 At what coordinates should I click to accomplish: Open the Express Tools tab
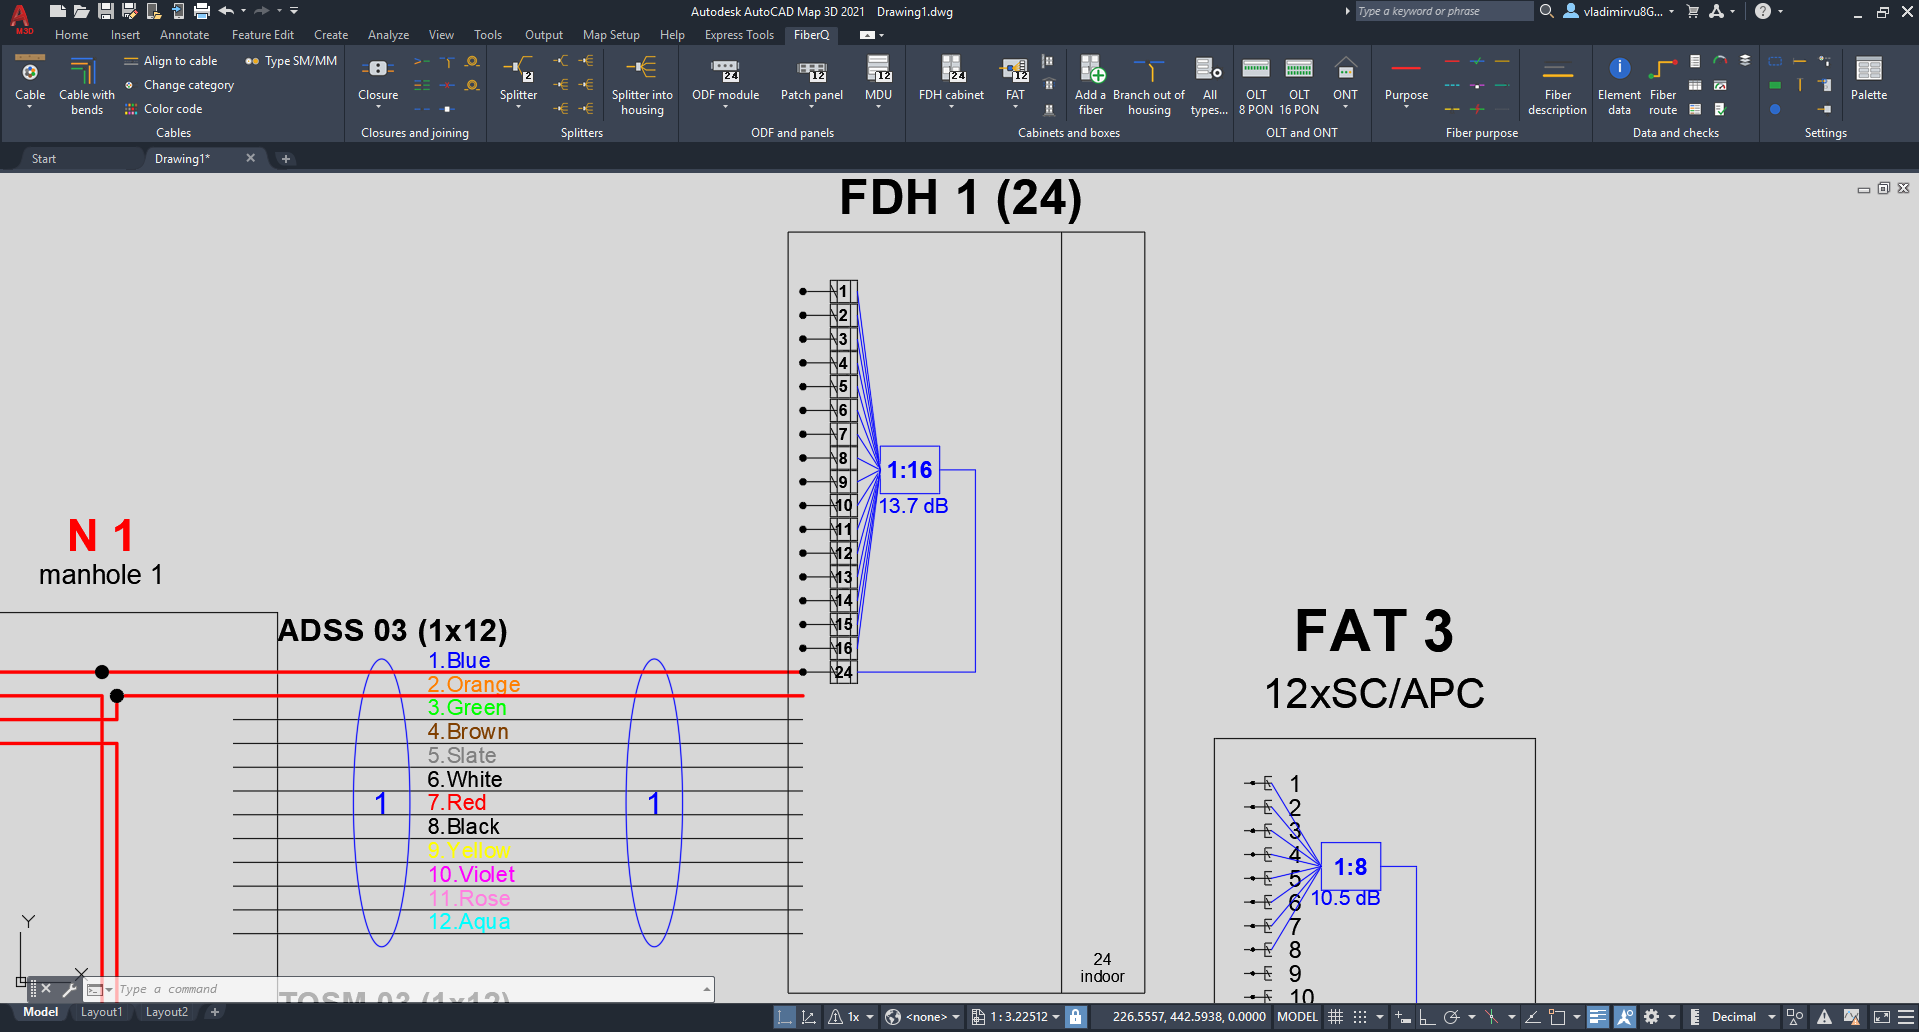739,35
